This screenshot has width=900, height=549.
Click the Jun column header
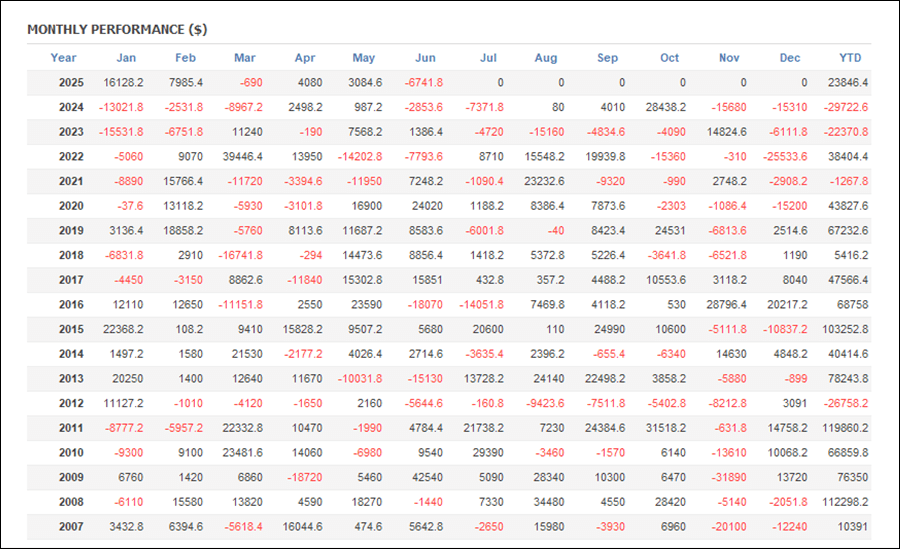pyautogui.click(x=425, y=57)
